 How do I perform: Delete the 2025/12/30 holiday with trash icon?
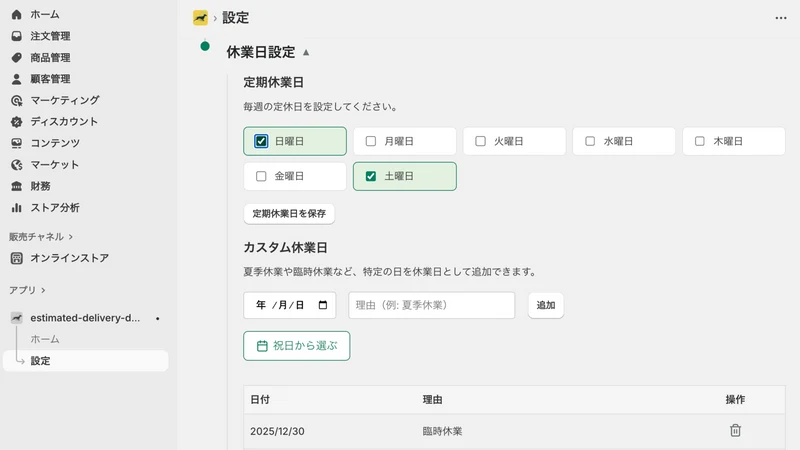tap(735, 431)
